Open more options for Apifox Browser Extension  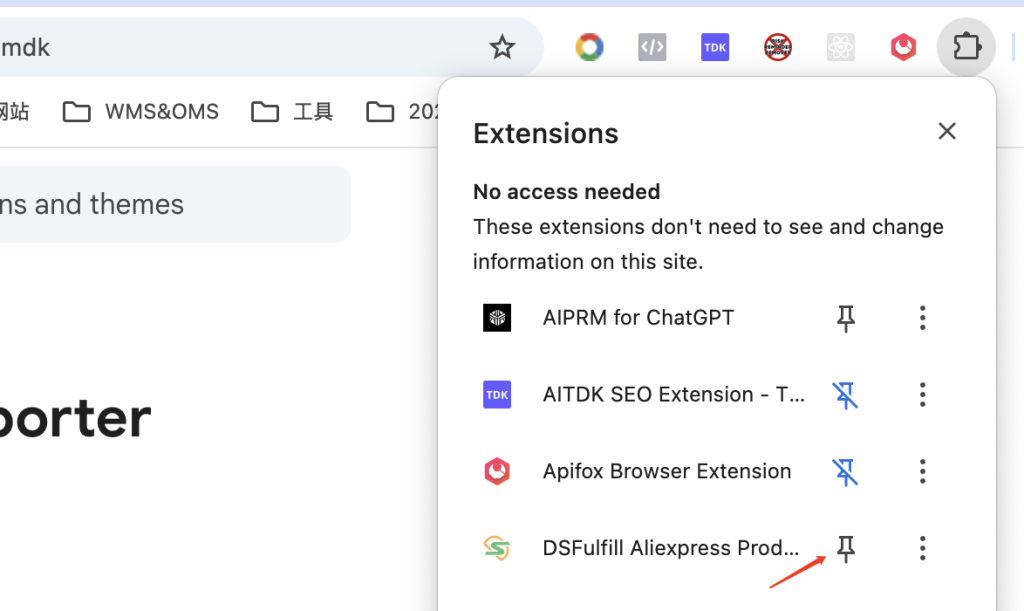[x=922, y=471]
